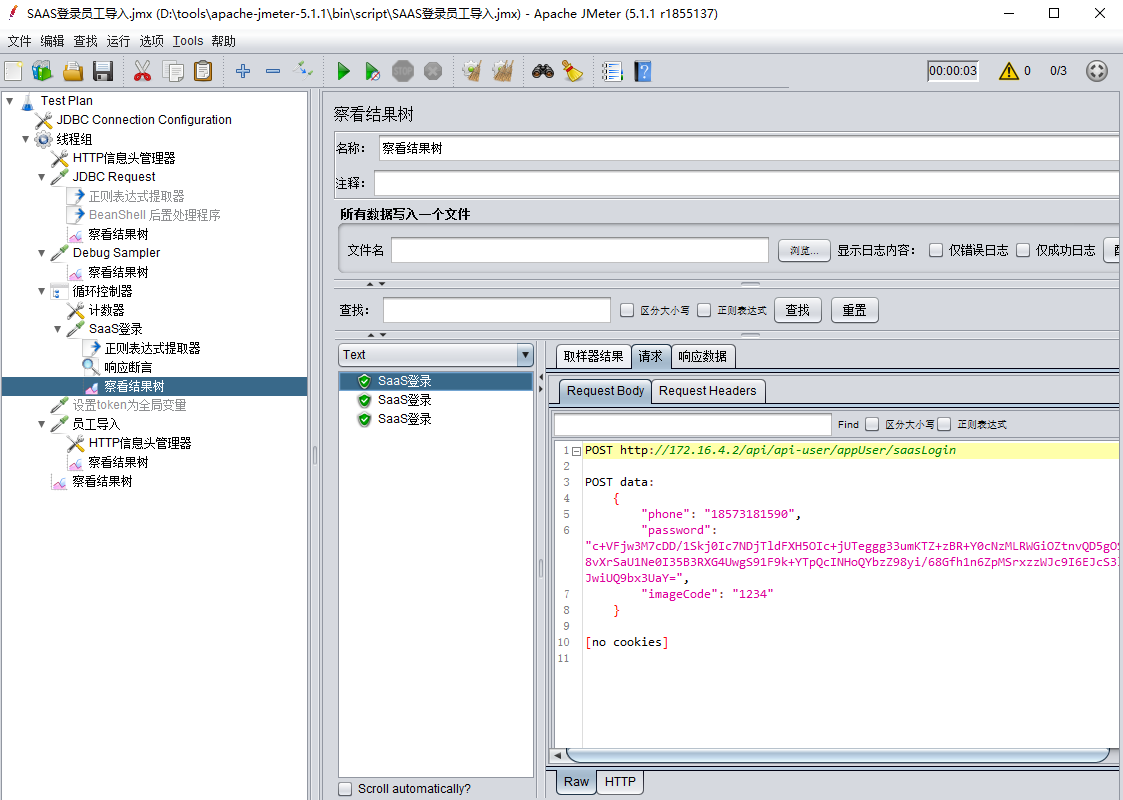Screen dimensions: 1123x800
Task: Toggle 区分大小写 next to 查找 field
Action: coord(627,310)
